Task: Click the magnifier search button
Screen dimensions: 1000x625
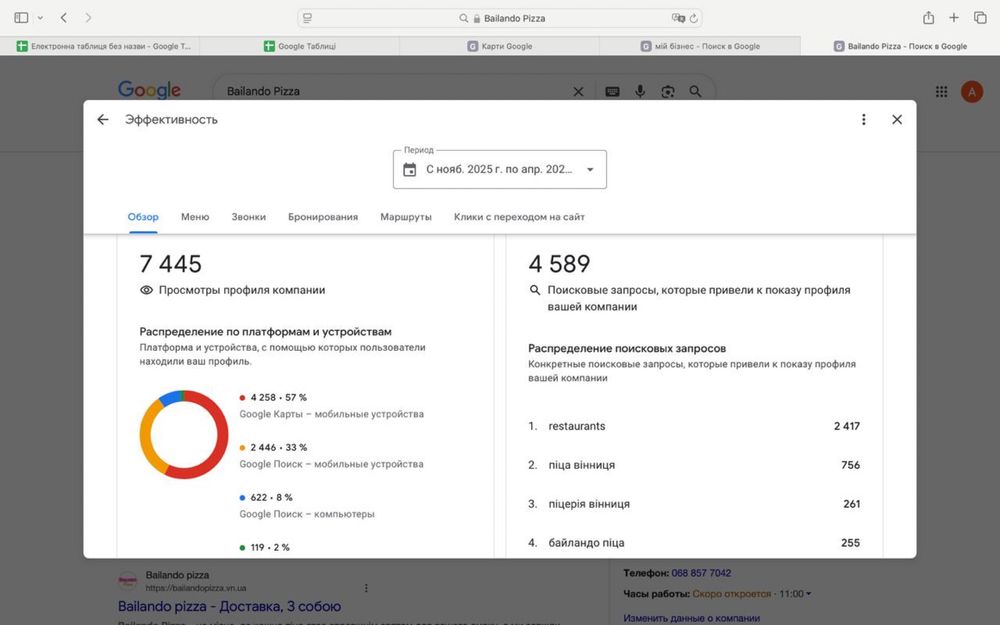Action: pos(695,92)
